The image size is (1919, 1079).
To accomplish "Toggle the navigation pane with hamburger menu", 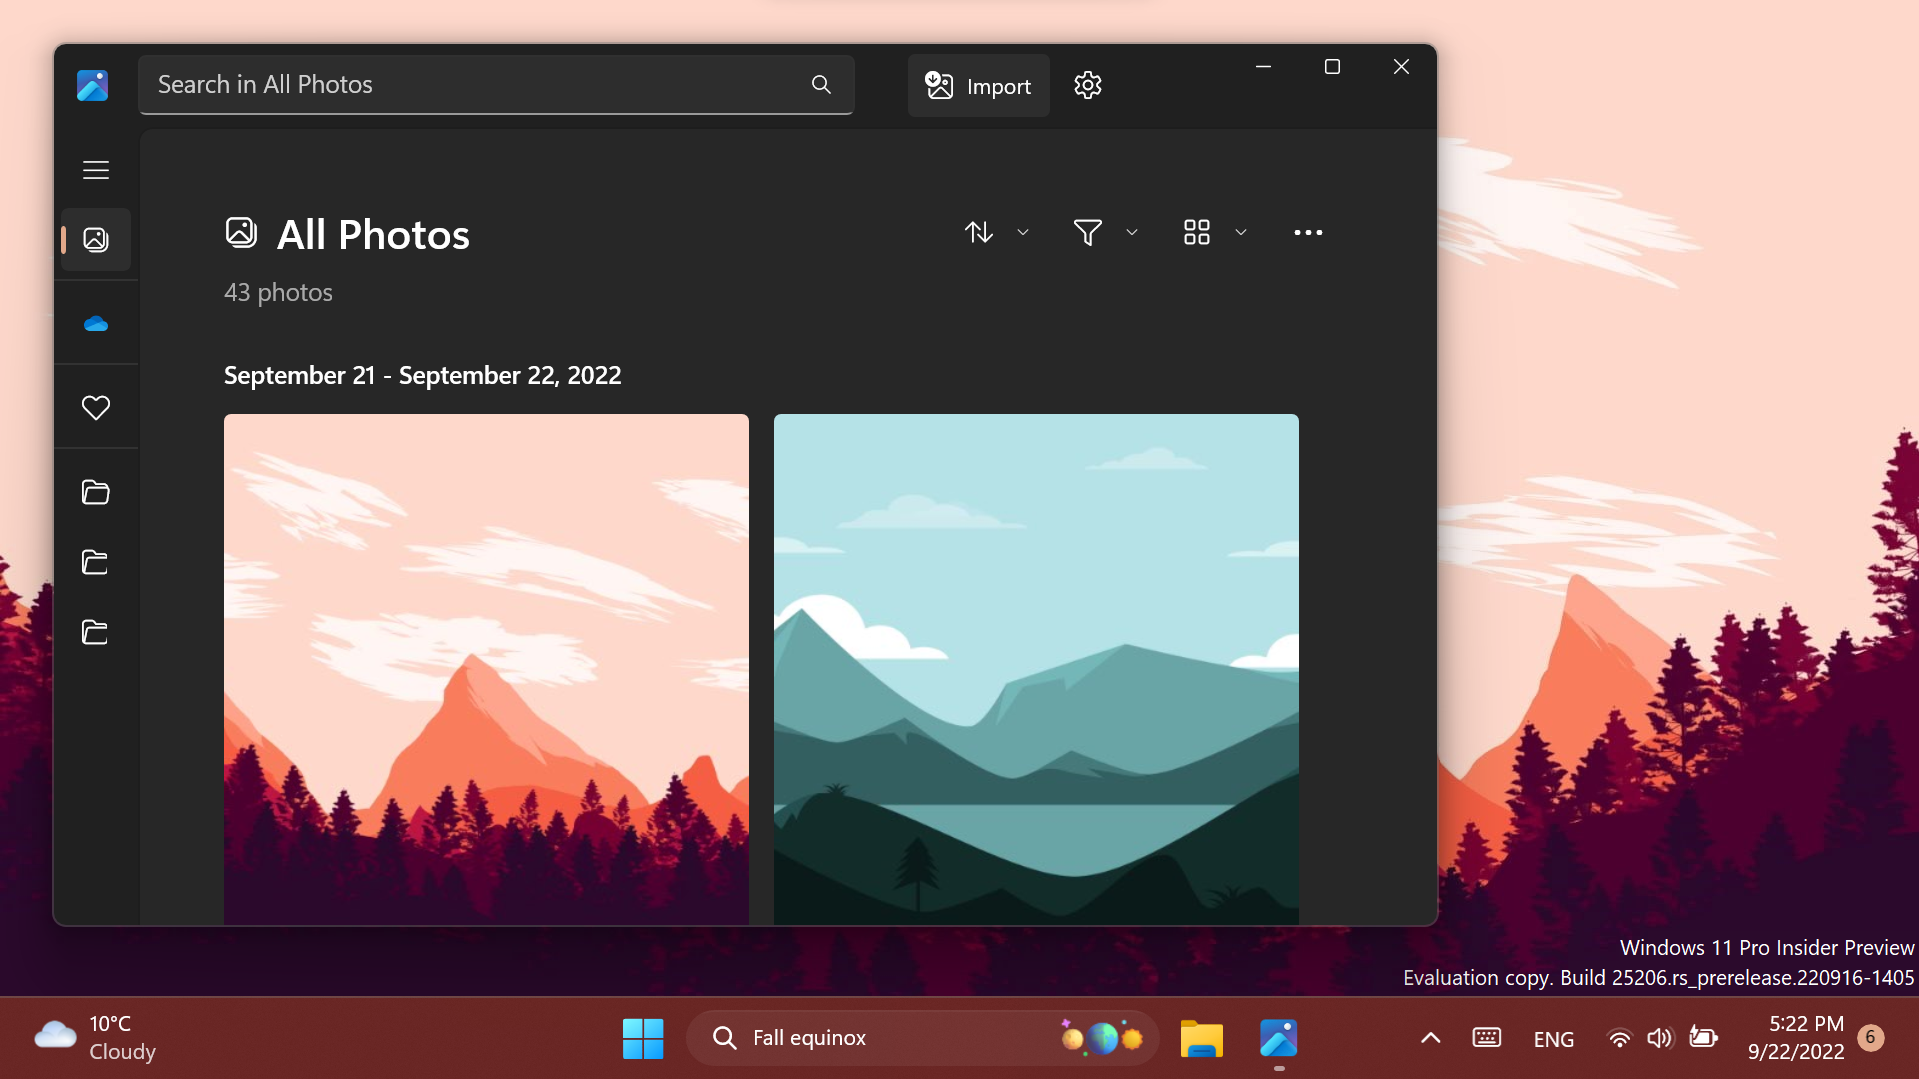I will 95,170.
